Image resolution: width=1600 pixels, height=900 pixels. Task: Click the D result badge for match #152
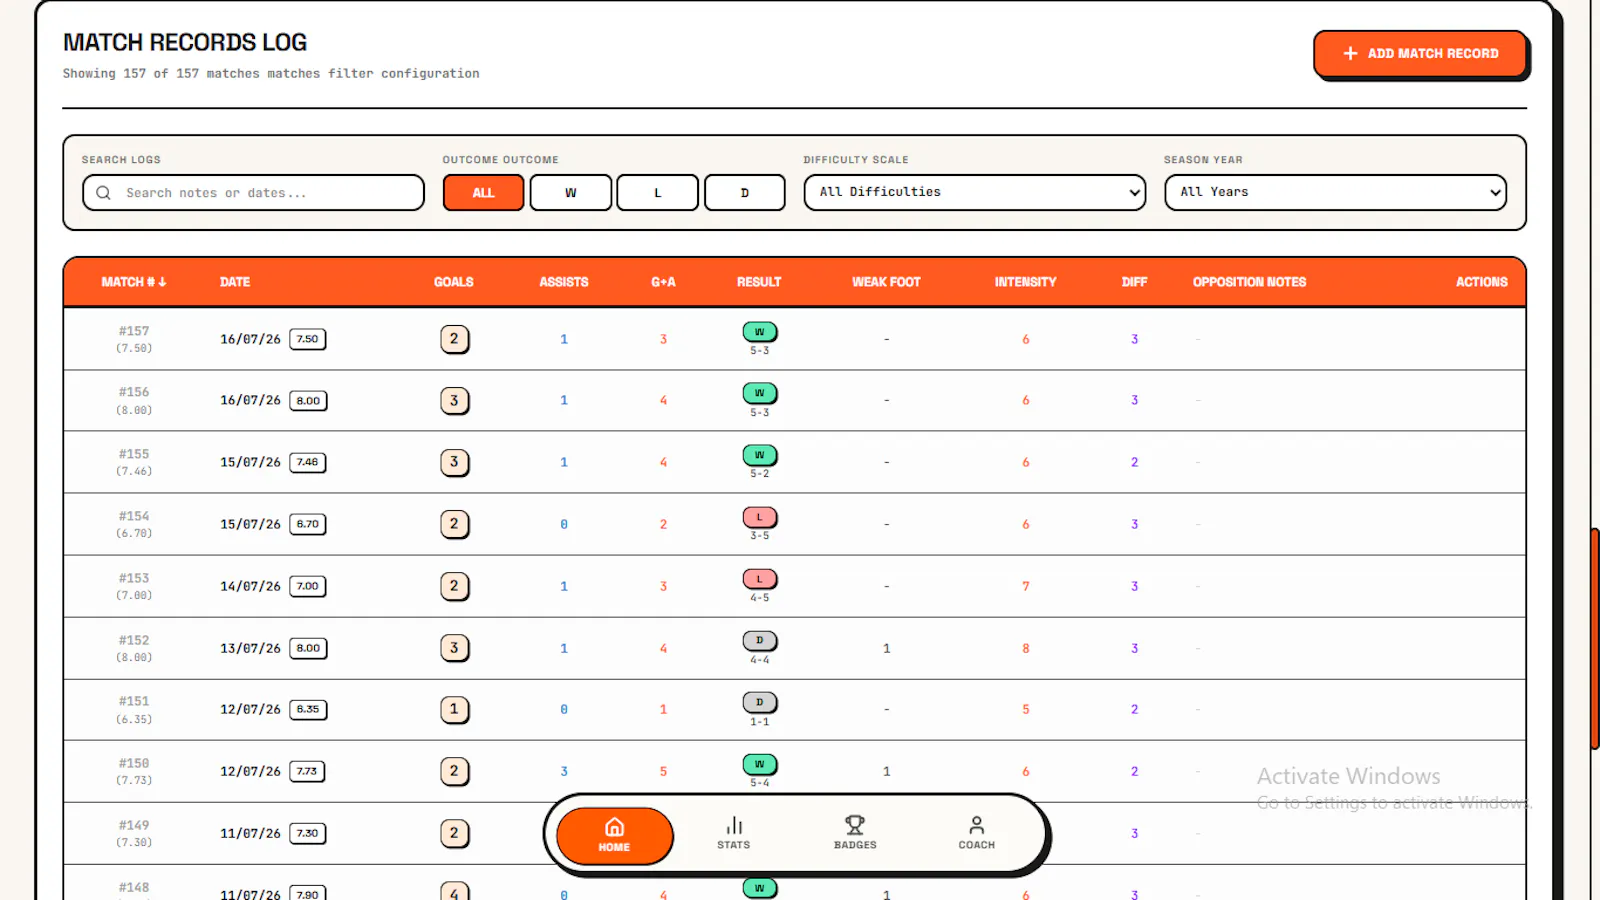(760, 640)
